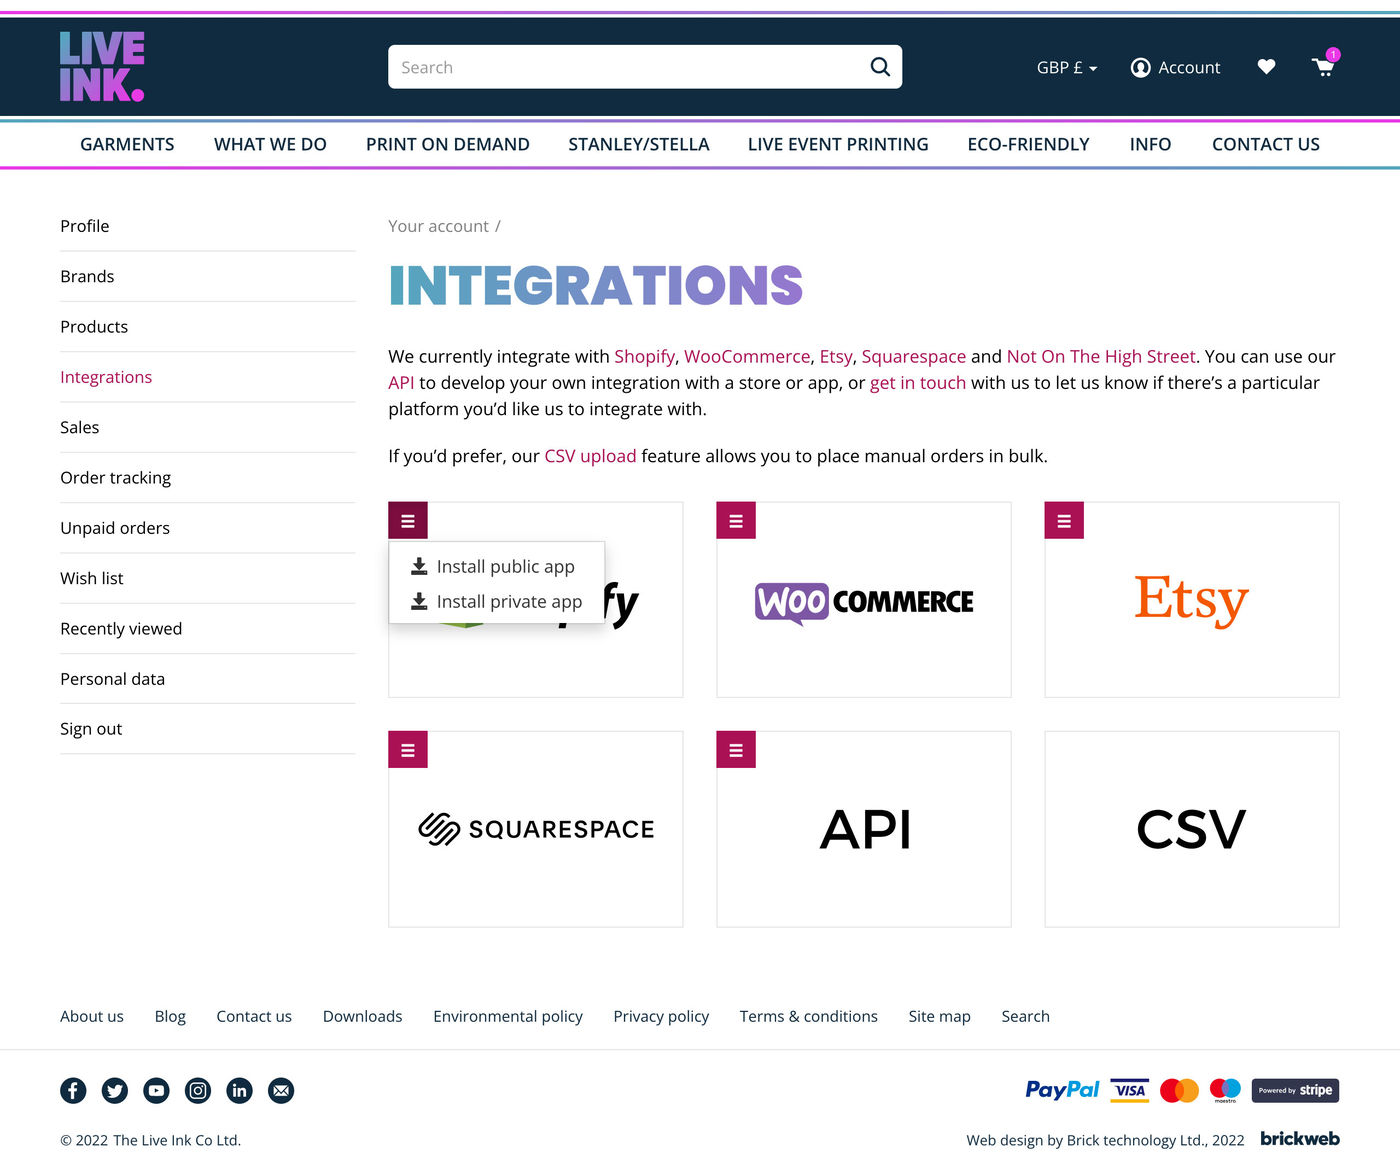Click the email envelope footer icon
This screenshot has height=1176, width=1400.
[x=281, y=1090]
